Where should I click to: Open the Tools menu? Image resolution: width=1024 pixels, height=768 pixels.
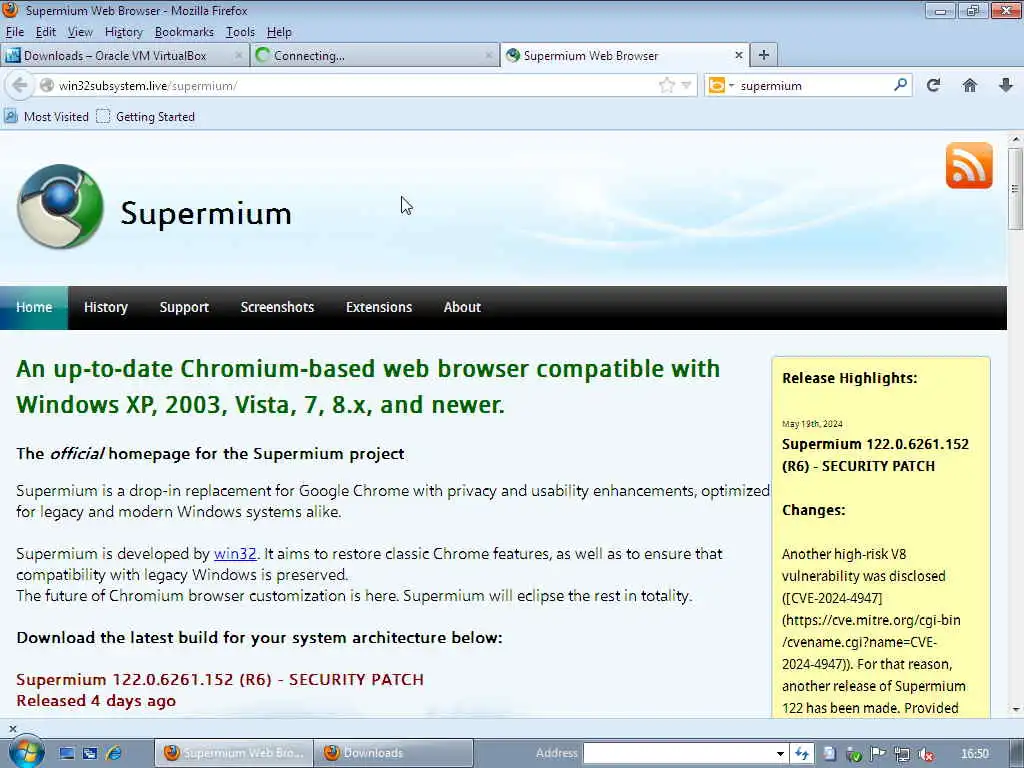(240, 32)
